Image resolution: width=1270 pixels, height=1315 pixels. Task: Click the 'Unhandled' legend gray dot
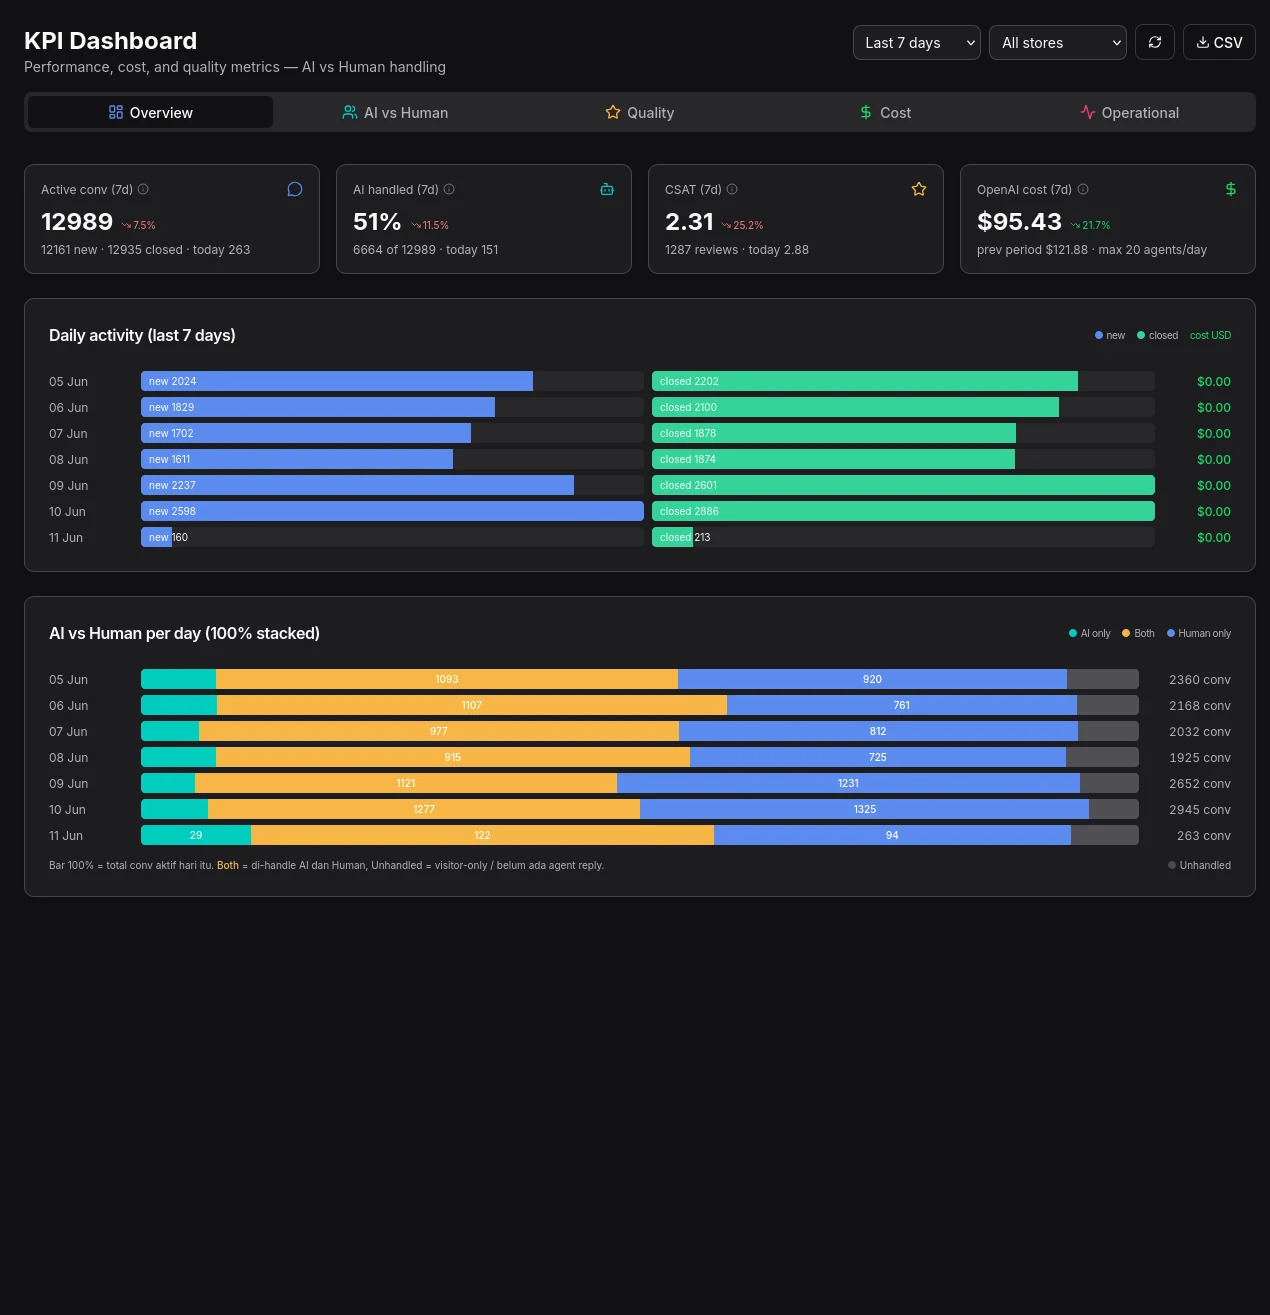tap(1172, 865)
